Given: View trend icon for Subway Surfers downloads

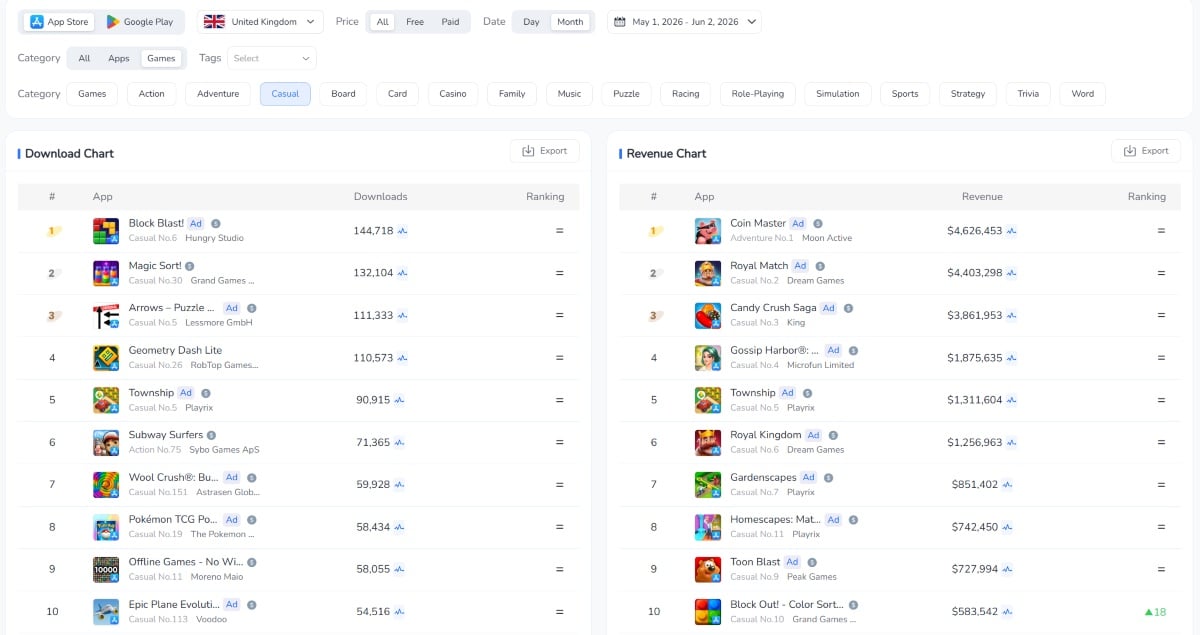Looking at the screenshot, I should click(399, 442).
